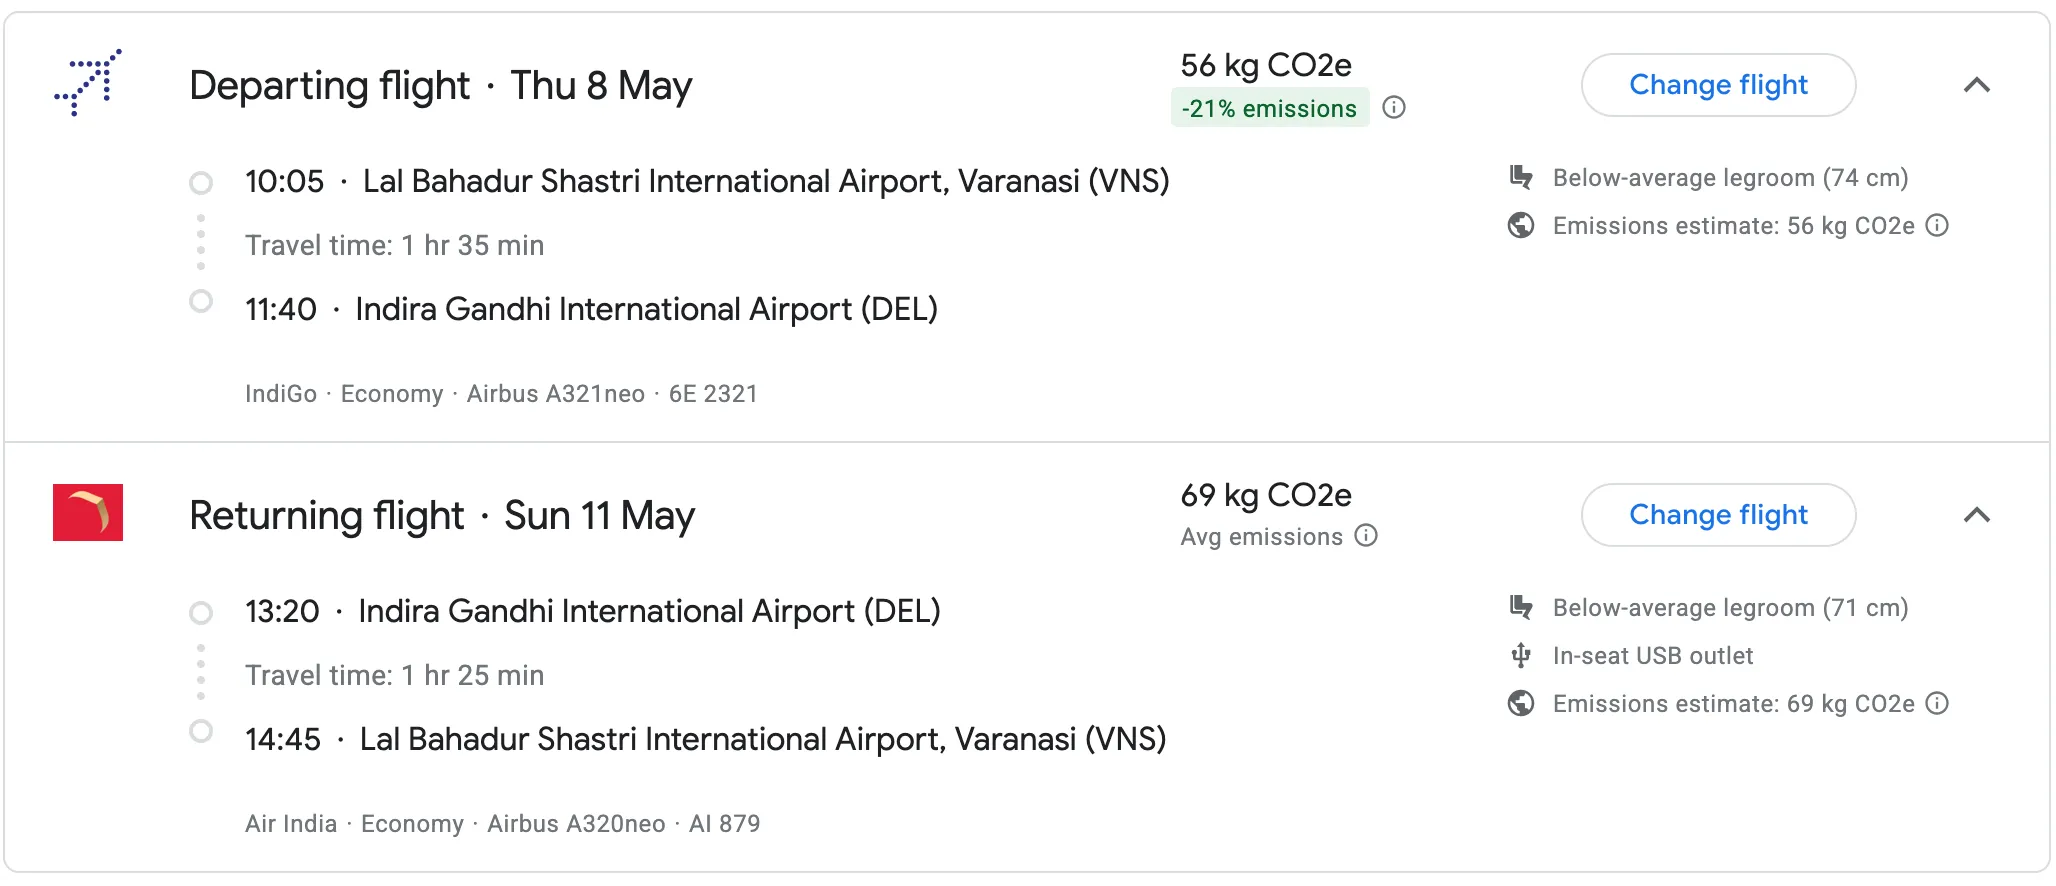This screenshot has width=2056, height=886.
Task: Change the returning flight on Sun 11 May
Action: point(1718,515)
